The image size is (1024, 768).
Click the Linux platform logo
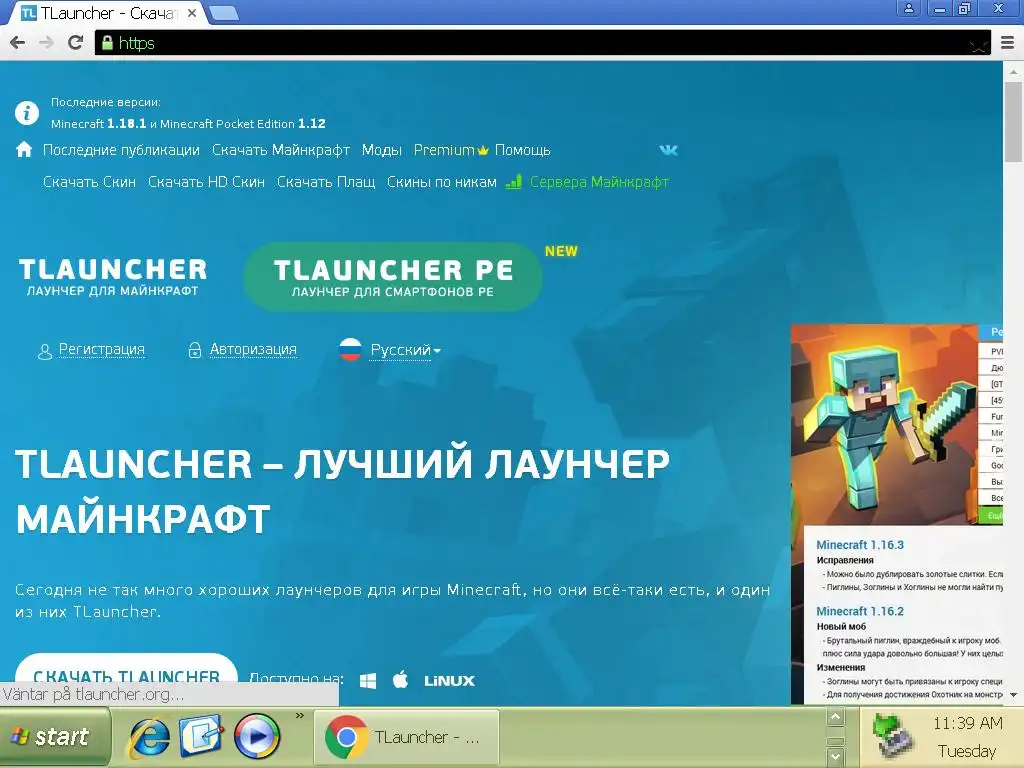(x=449, y=681)
